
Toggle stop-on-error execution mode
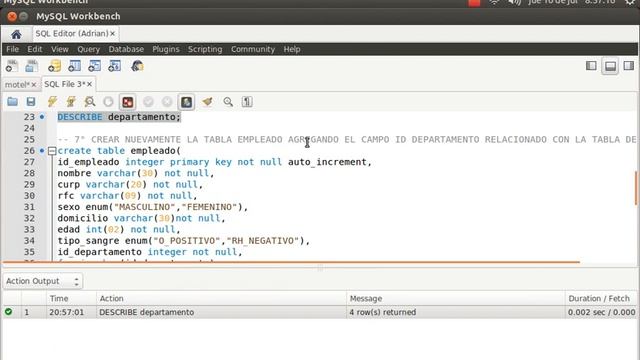pos(128,102)
